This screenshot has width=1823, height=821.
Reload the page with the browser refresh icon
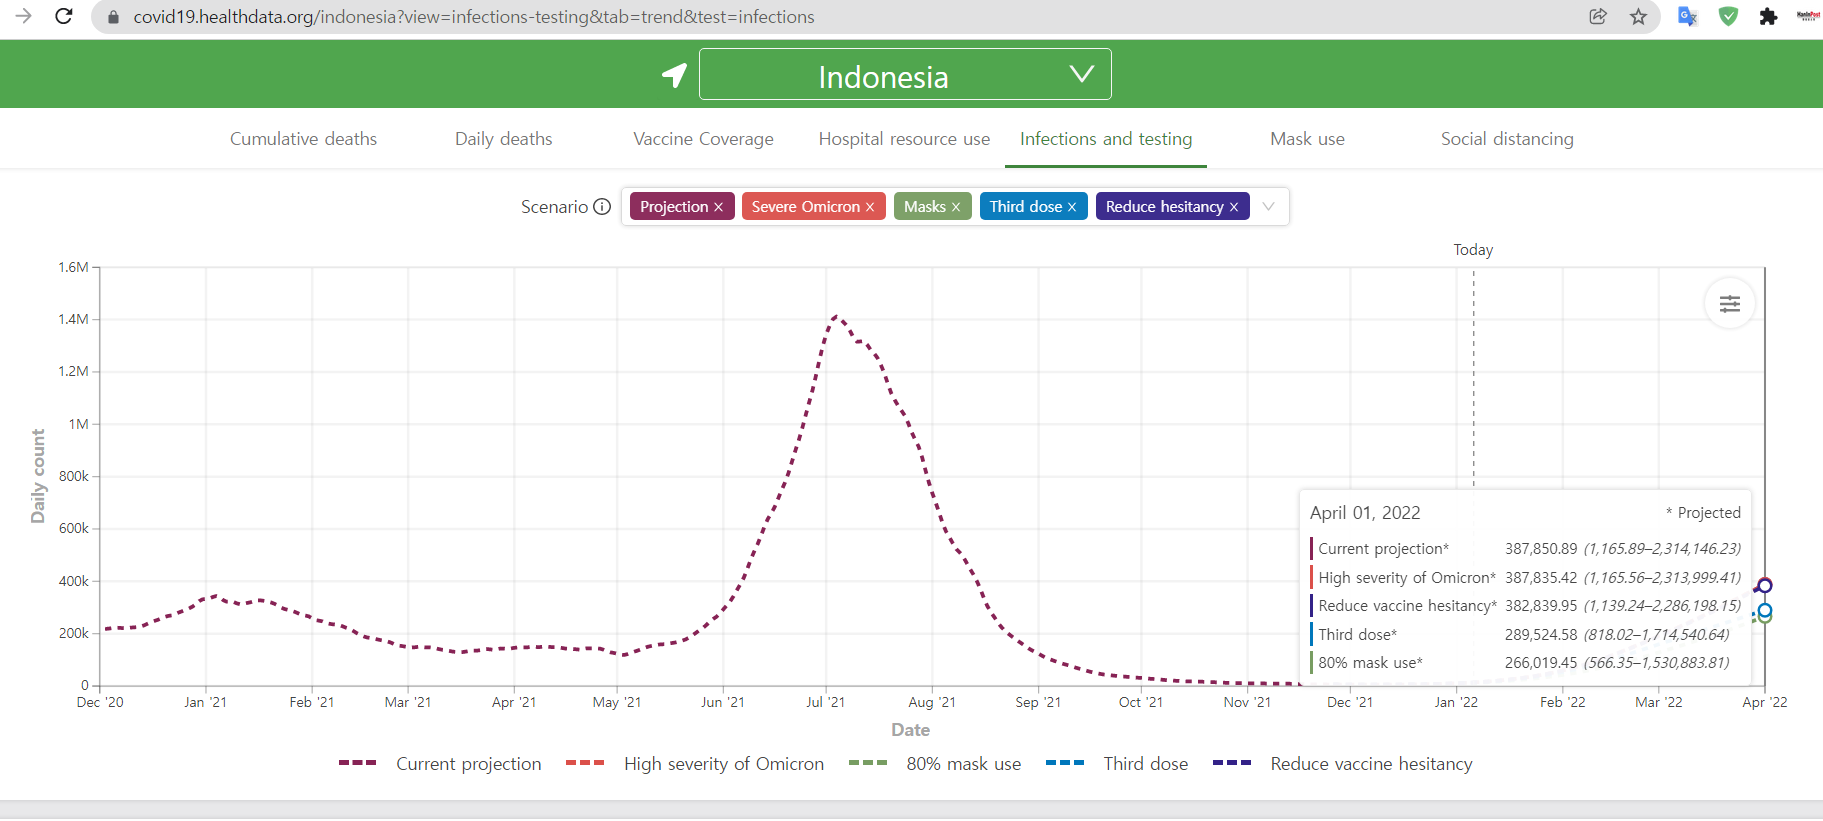point(64,16)
